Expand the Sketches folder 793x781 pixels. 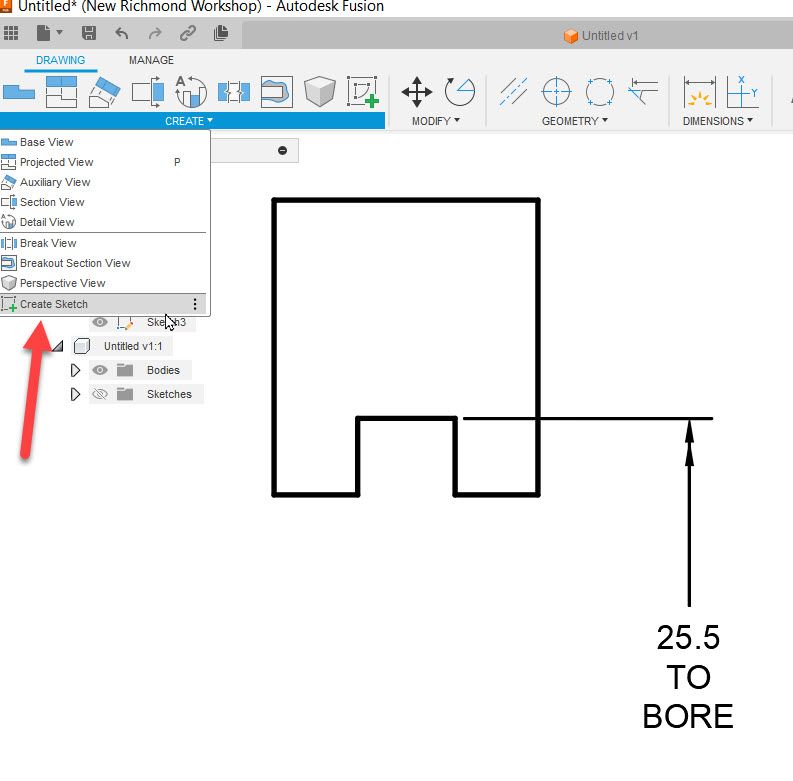75,394
